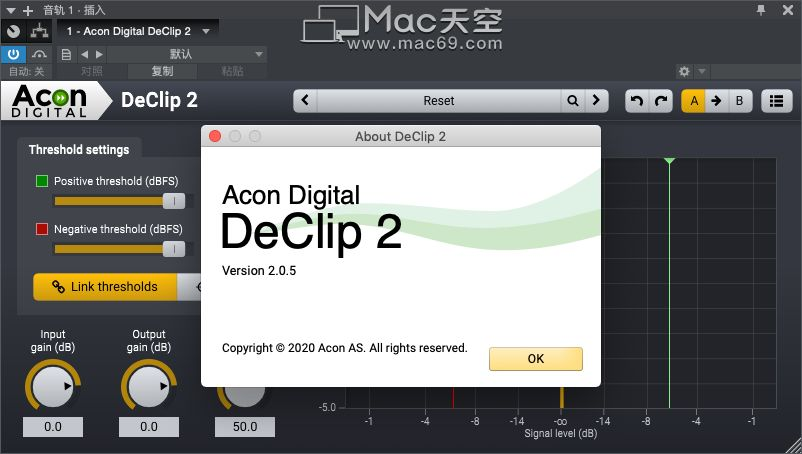The image size is (802, 454).
Task: Click the redo arrow icon
Action: tap(661, 101)
